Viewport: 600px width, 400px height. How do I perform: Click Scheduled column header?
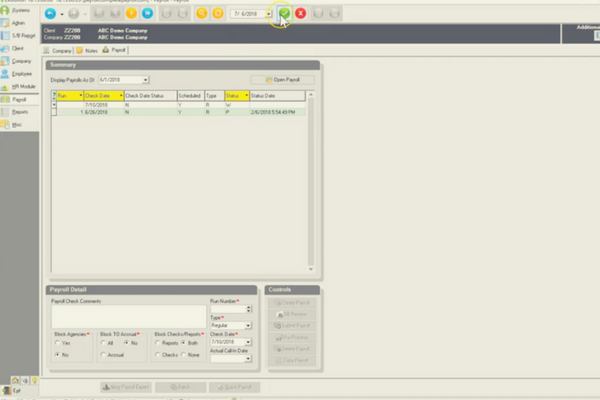click(191, 96)
